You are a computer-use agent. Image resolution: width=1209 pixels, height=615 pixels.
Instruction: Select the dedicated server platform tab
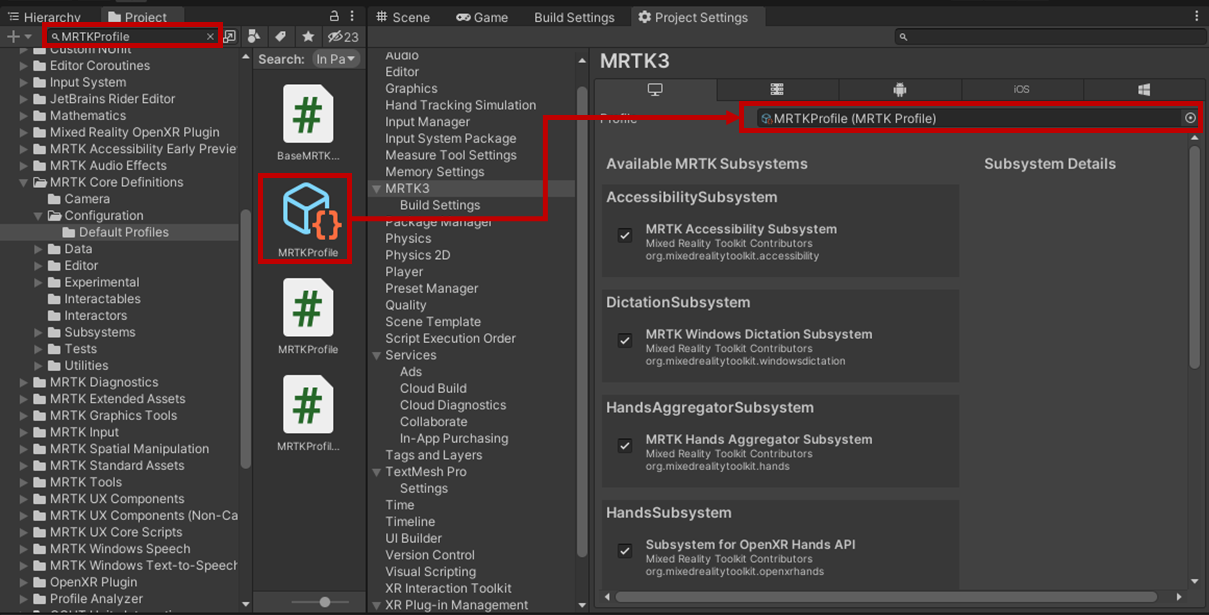pos(777,89)
